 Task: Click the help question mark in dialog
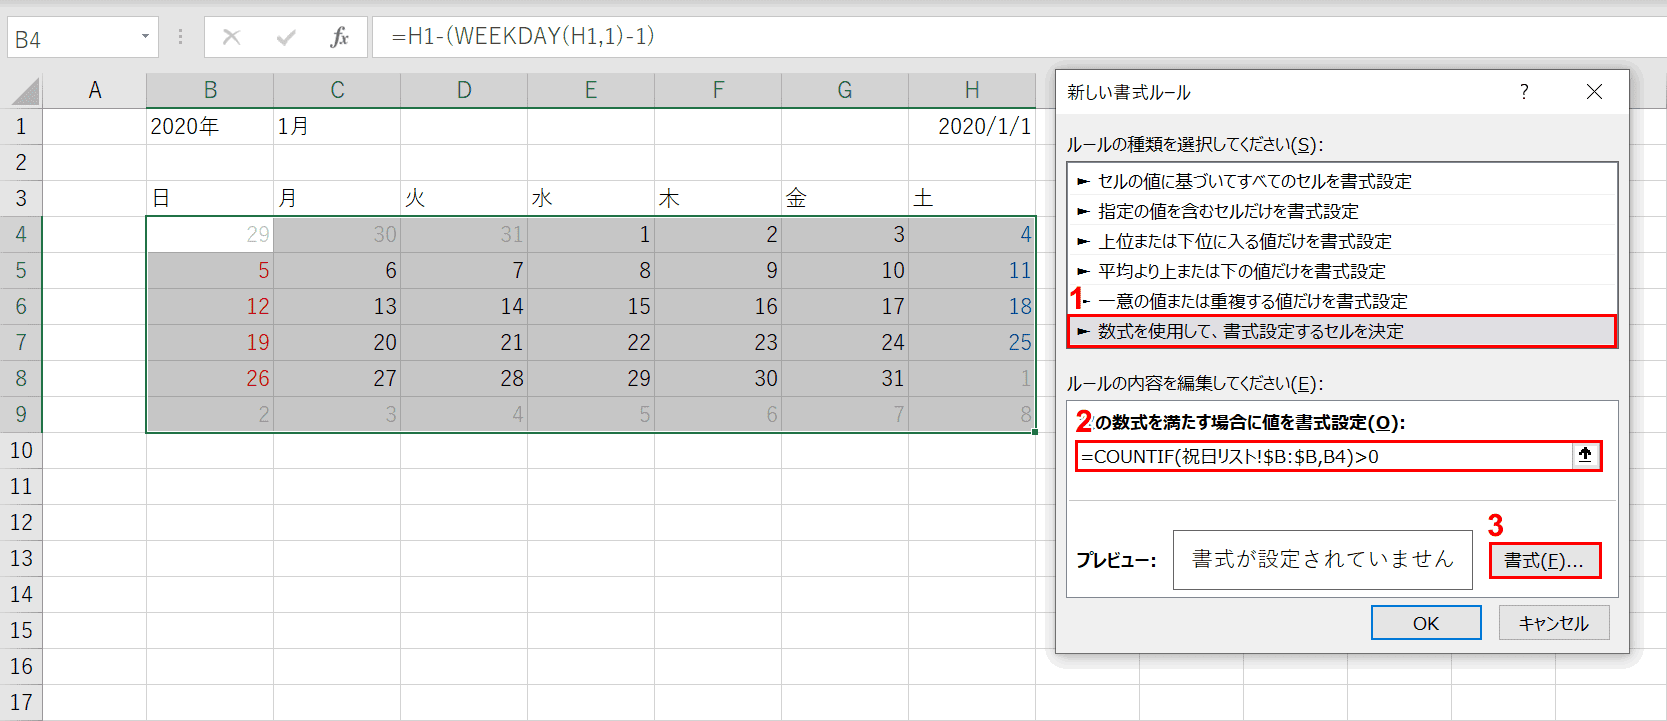click(x=1523, y=92)
